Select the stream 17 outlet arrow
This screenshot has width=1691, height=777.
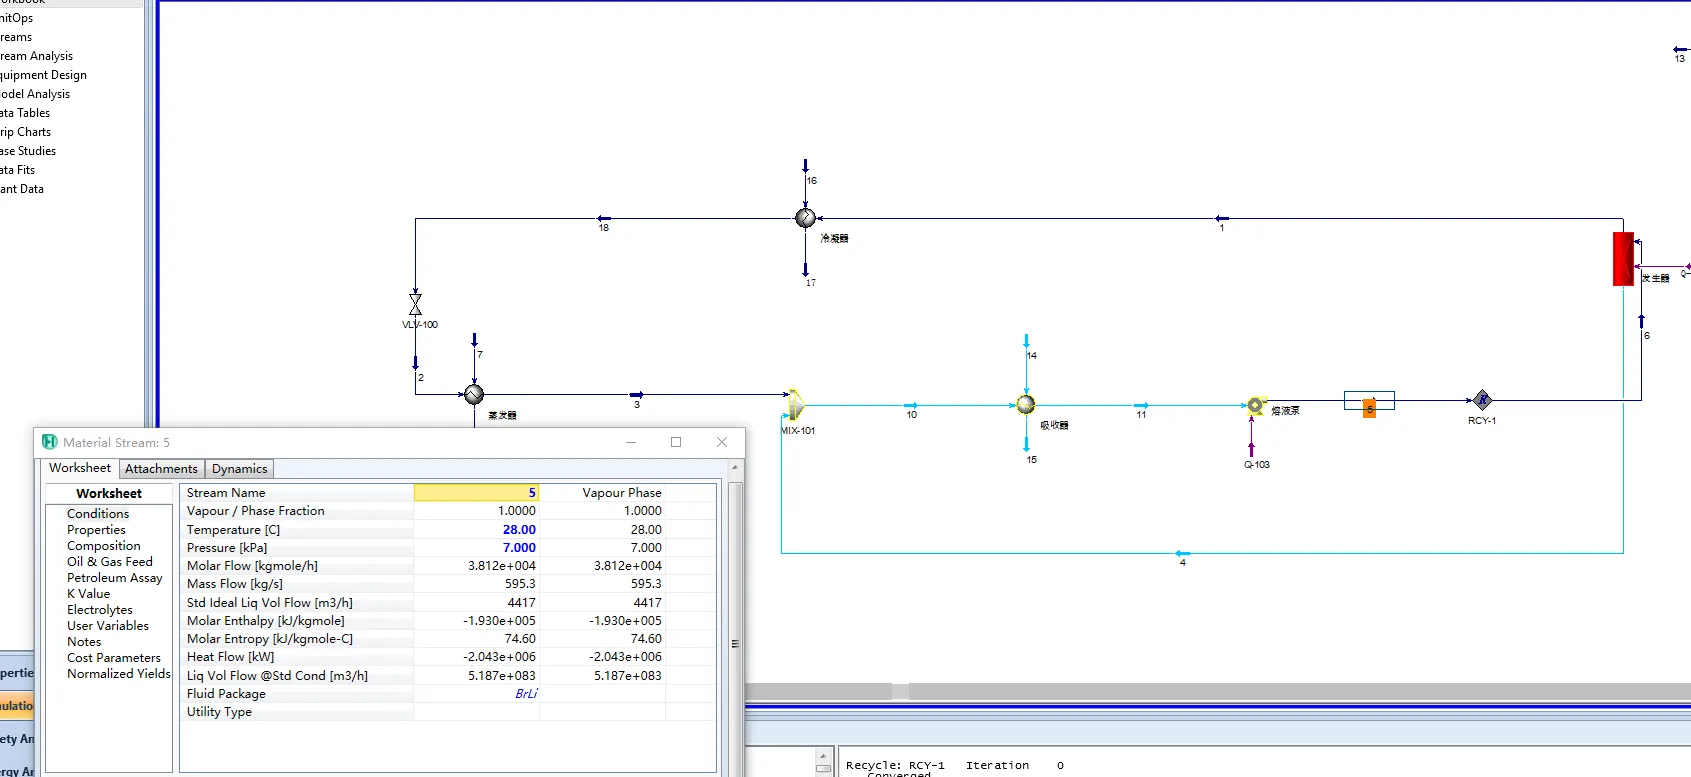pos(805,270)
